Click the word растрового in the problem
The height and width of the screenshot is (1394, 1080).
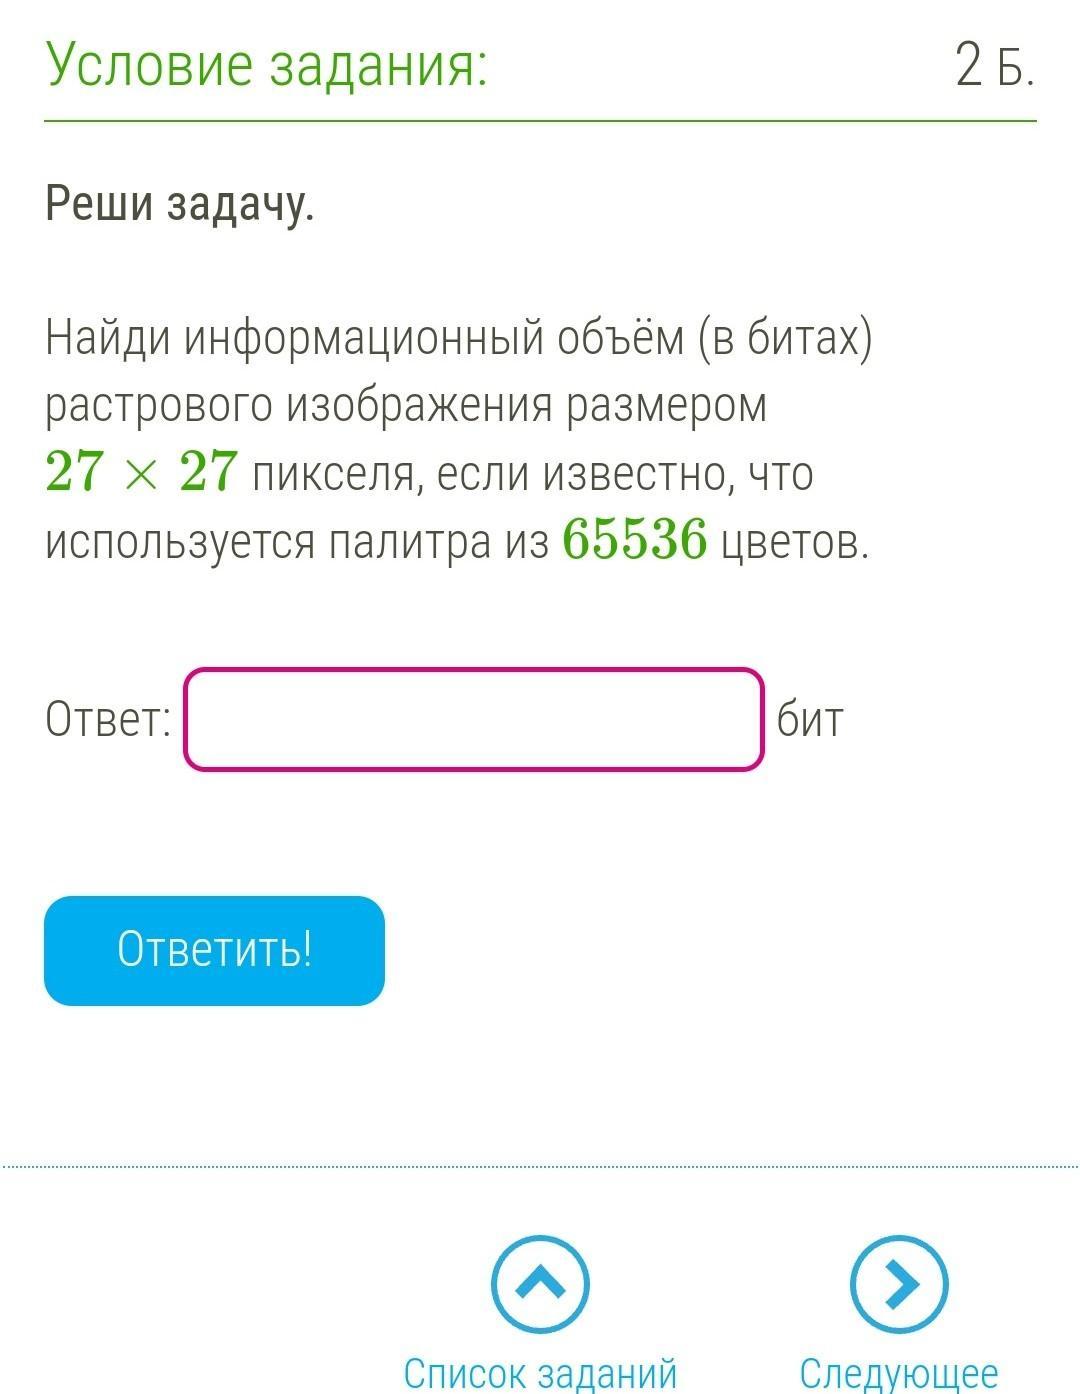(x=159, y=406)
